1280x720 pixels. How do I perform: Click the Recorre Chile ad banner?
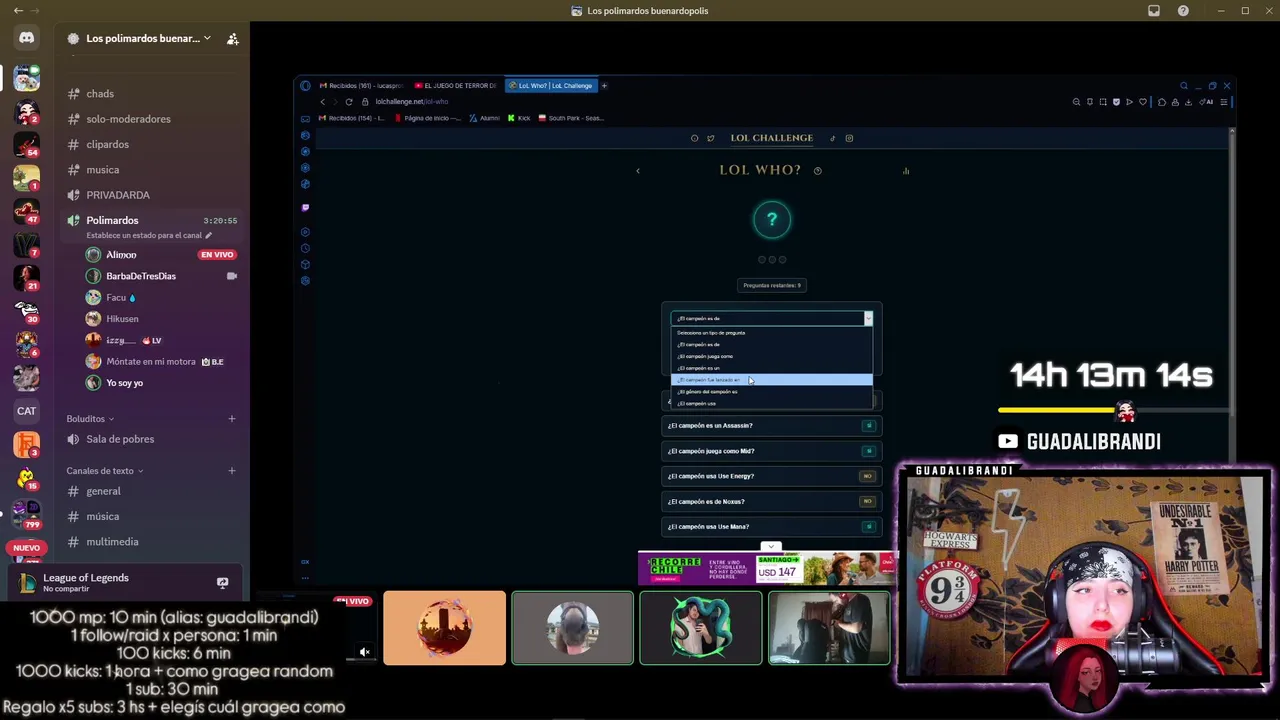767,569
